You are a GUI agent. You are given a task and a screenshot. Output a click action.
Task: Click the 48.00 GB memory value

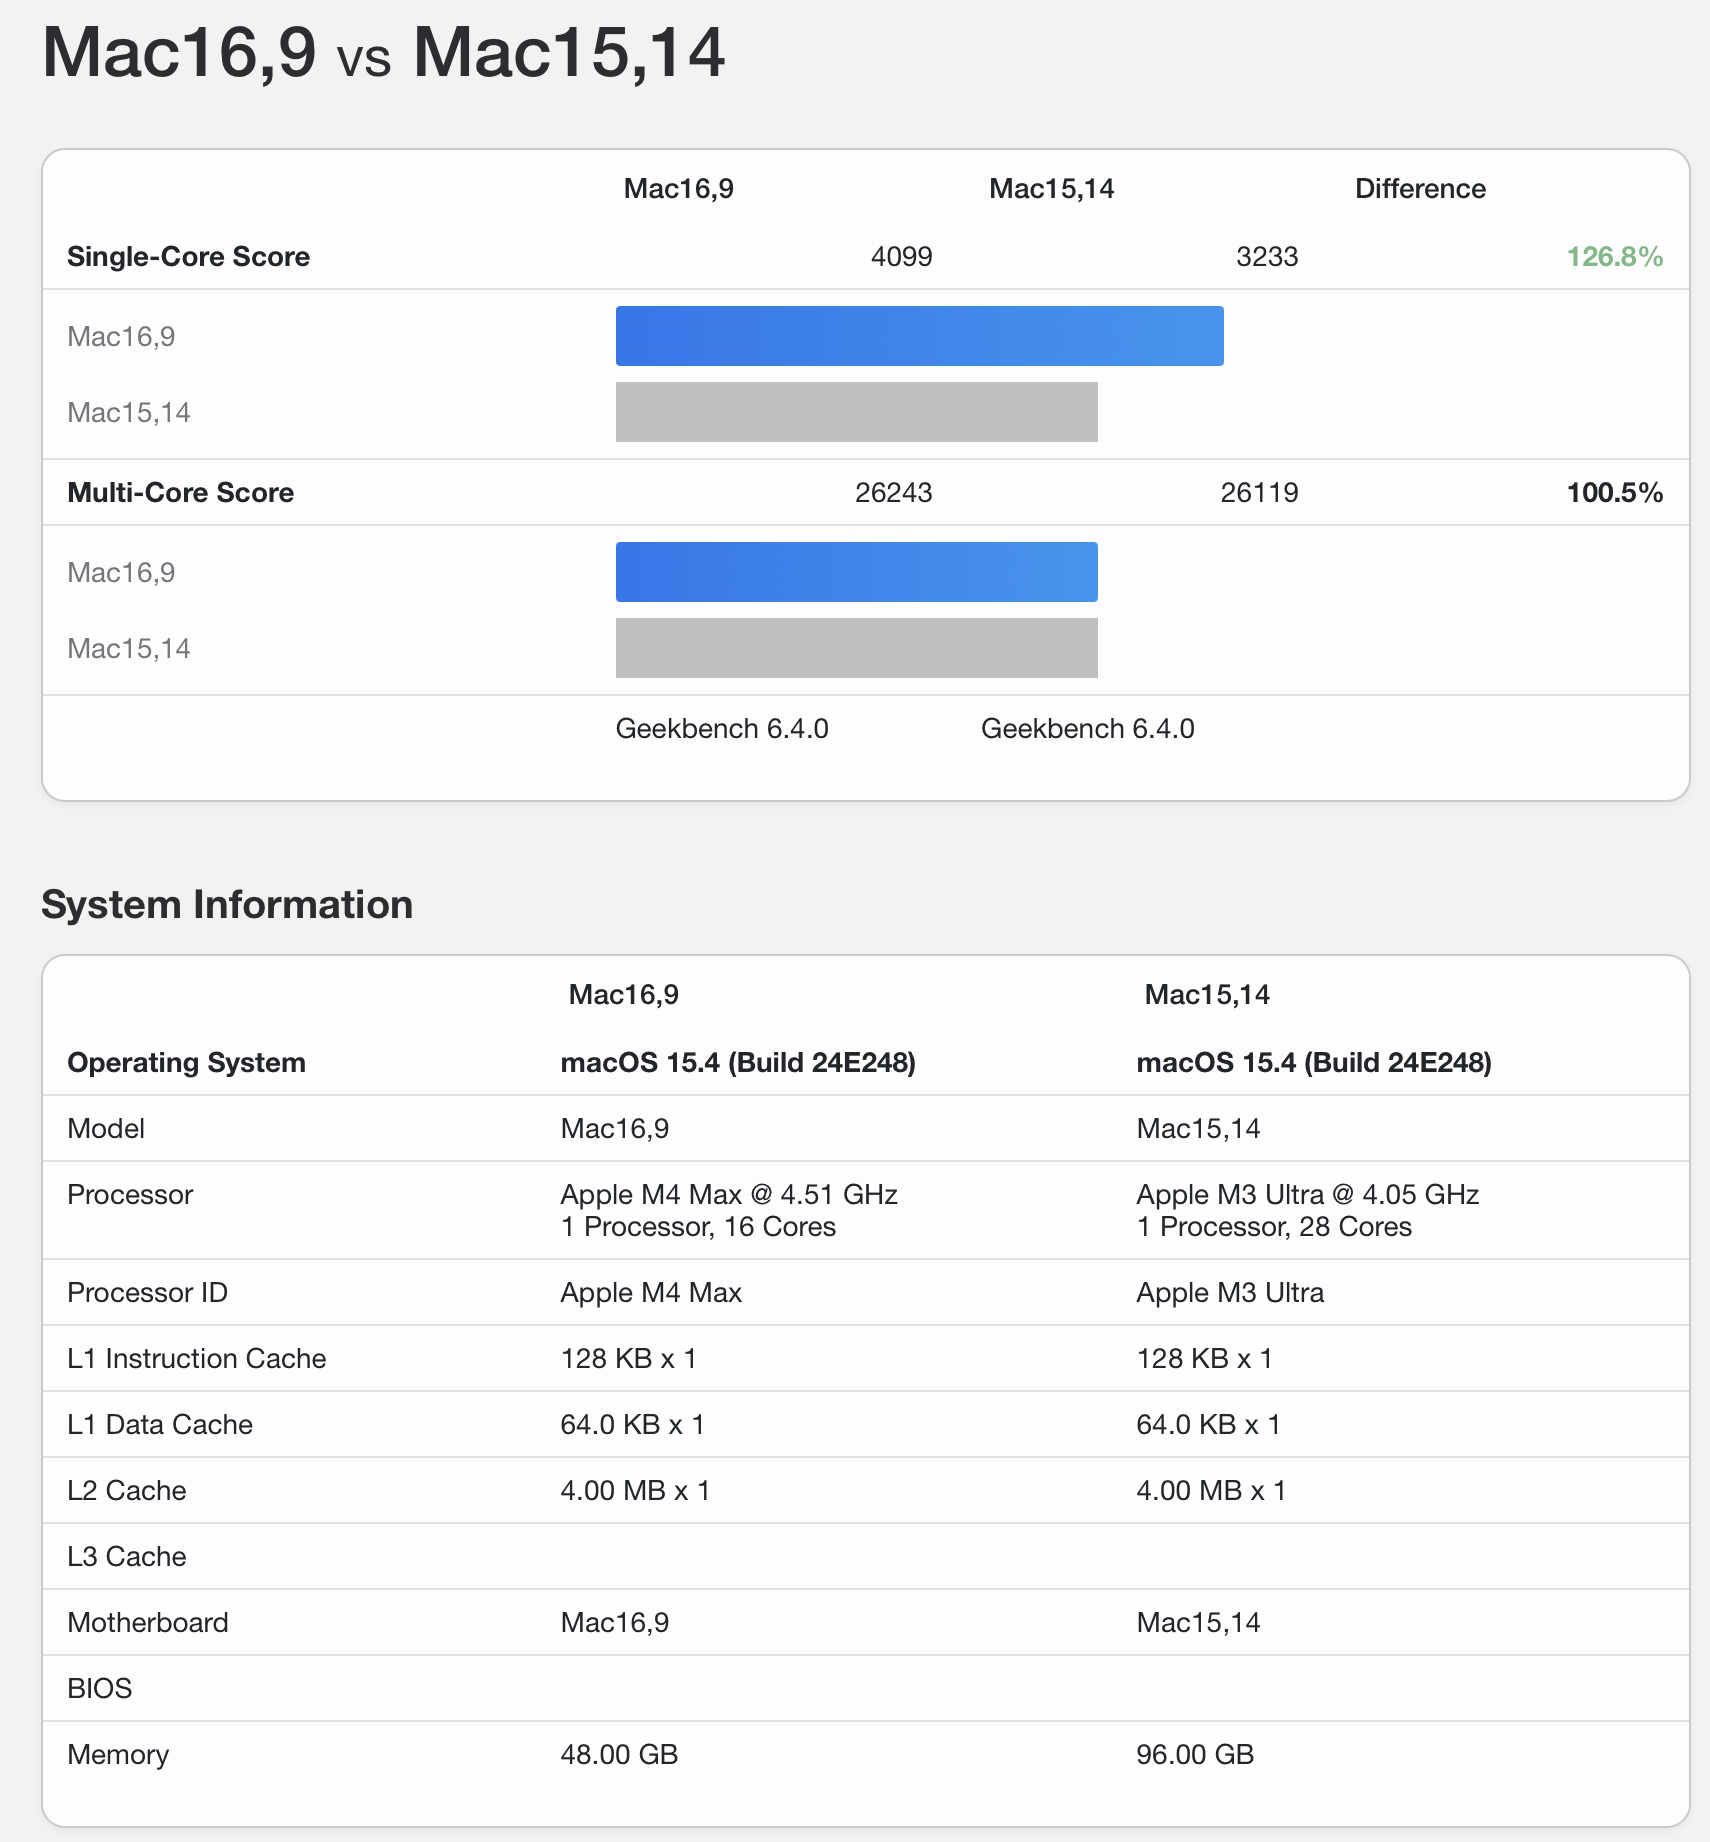pos(619,1755)
